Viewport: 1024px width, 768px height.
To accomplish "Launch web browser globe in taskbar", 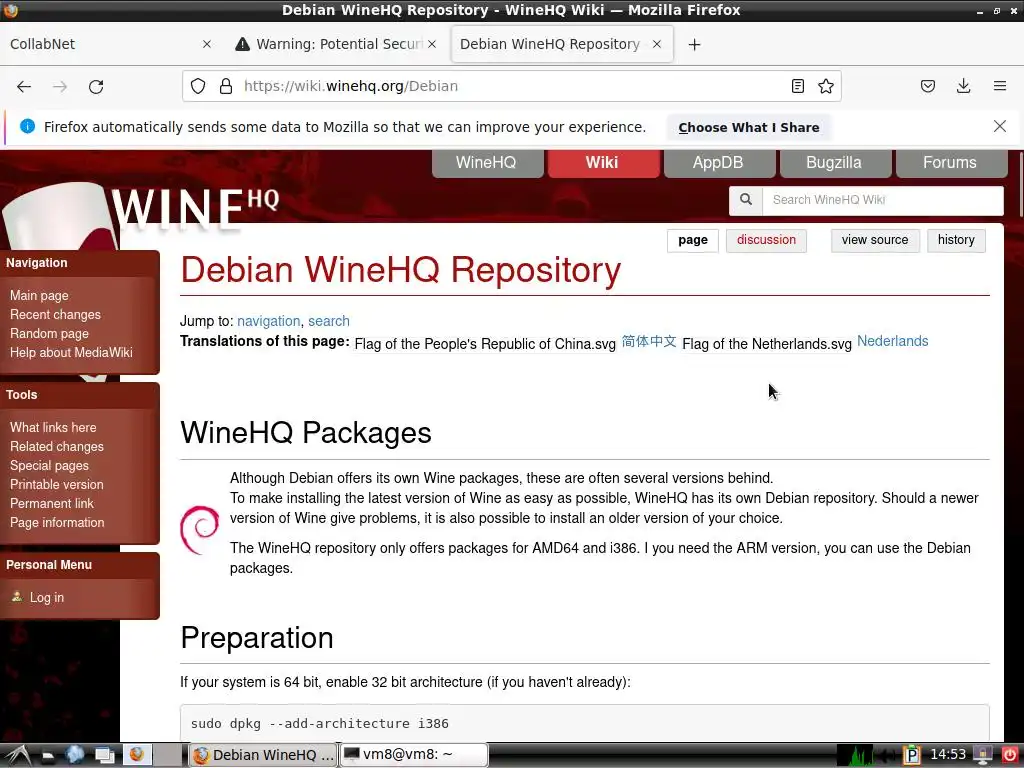I will coord(74,755).
